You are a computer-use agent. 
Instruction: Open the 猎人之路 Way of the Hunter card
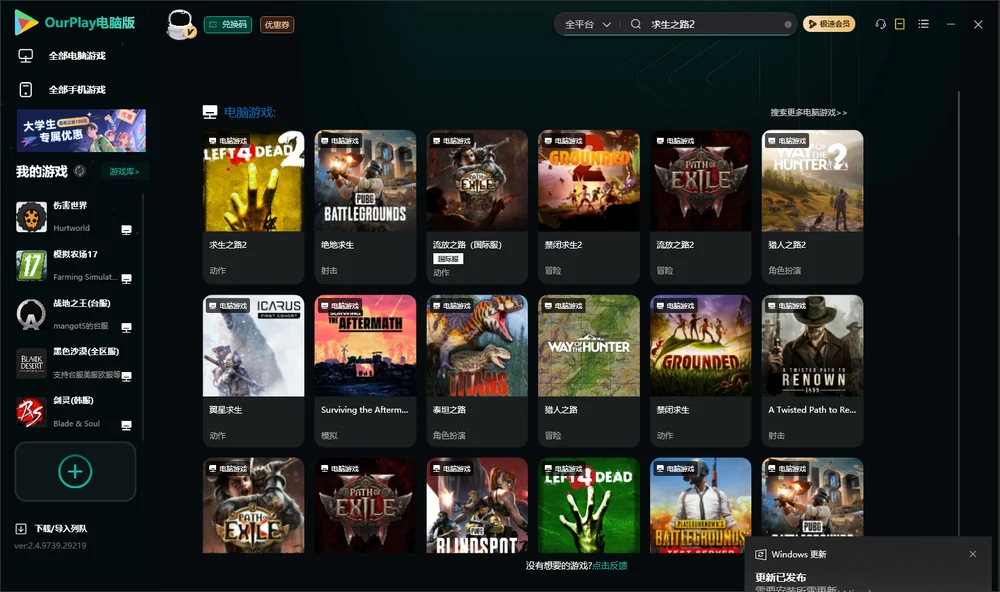(x=589, y=371)
